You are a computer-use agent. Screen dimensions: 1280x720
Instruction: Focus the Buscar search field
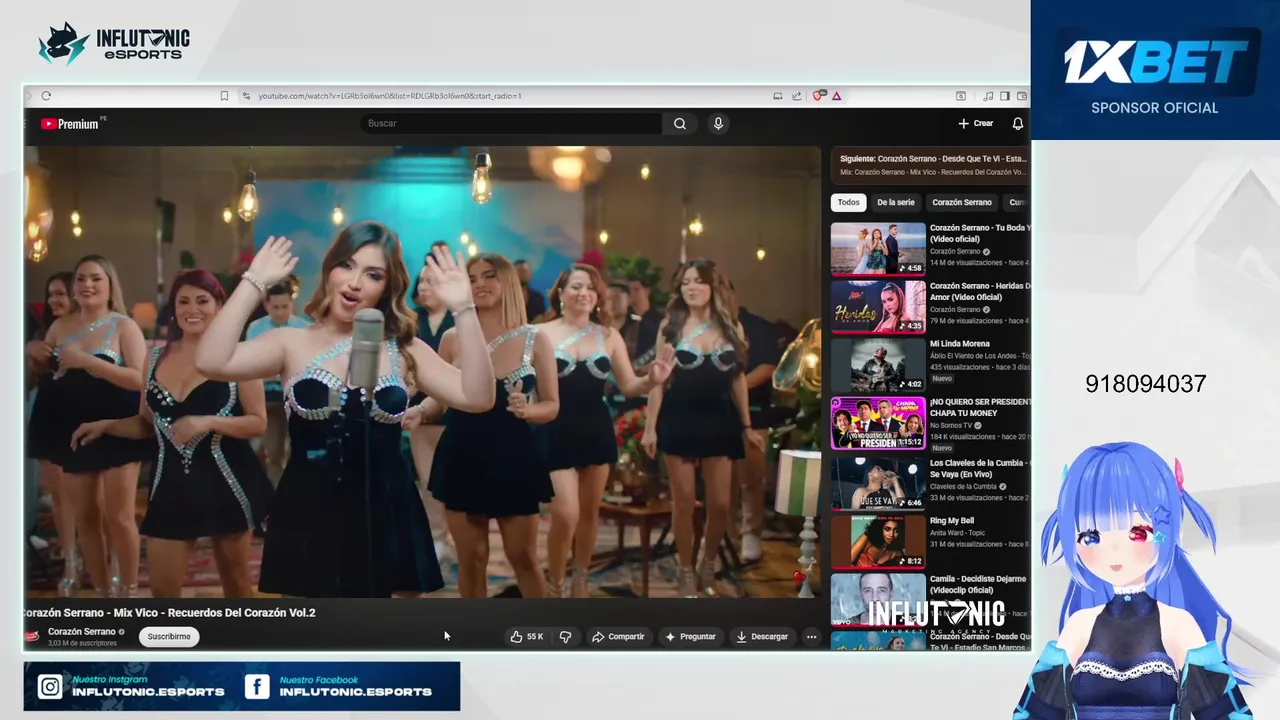click(511, 123)
